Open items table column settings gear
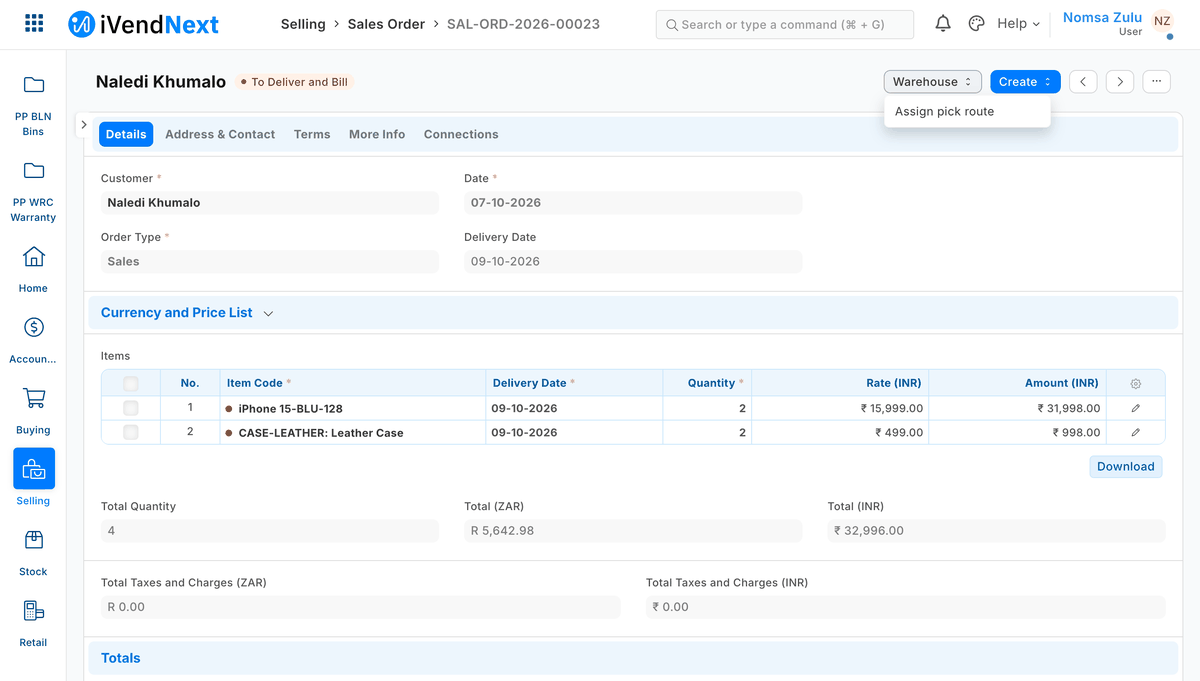Viewport: 1200px width, 681px height. click(x=1135, y=383)
